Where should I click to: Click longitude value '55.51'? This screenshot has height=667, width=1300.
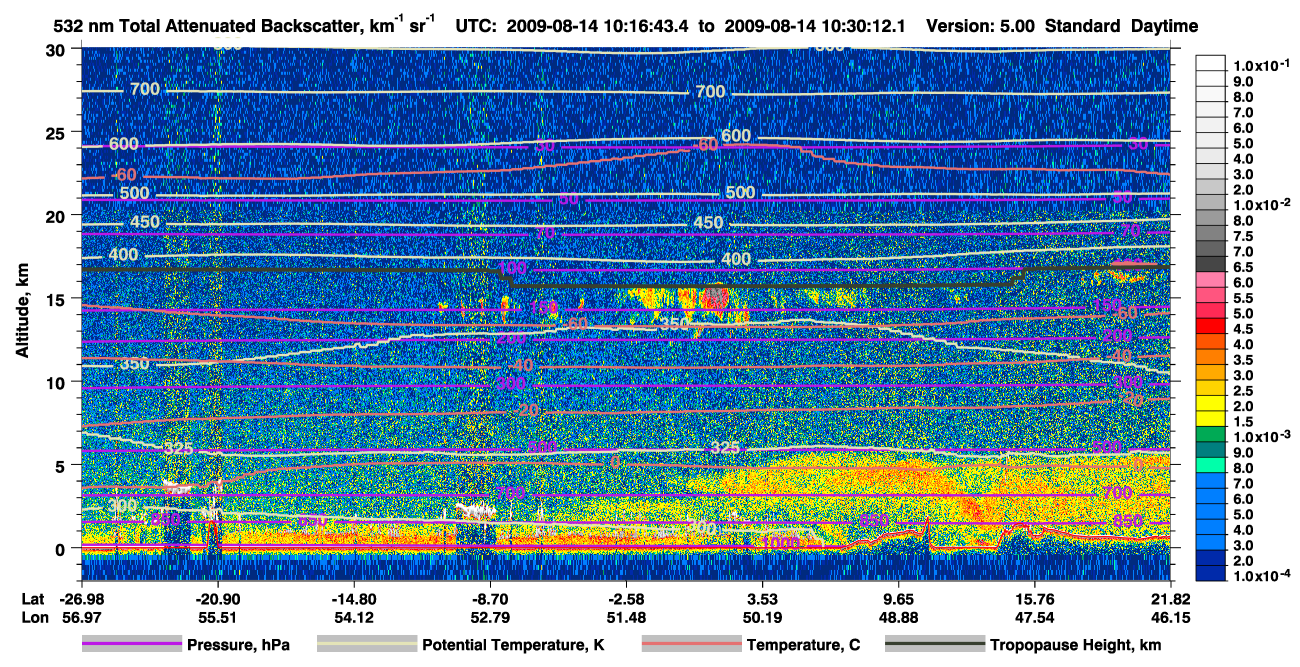[x=216, y=617]
